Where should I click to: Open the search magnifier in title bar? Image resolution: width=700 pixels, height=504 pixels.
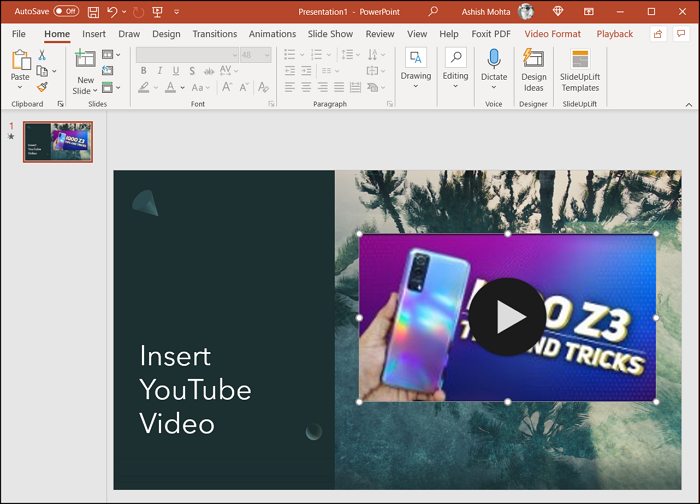(433, 12)
